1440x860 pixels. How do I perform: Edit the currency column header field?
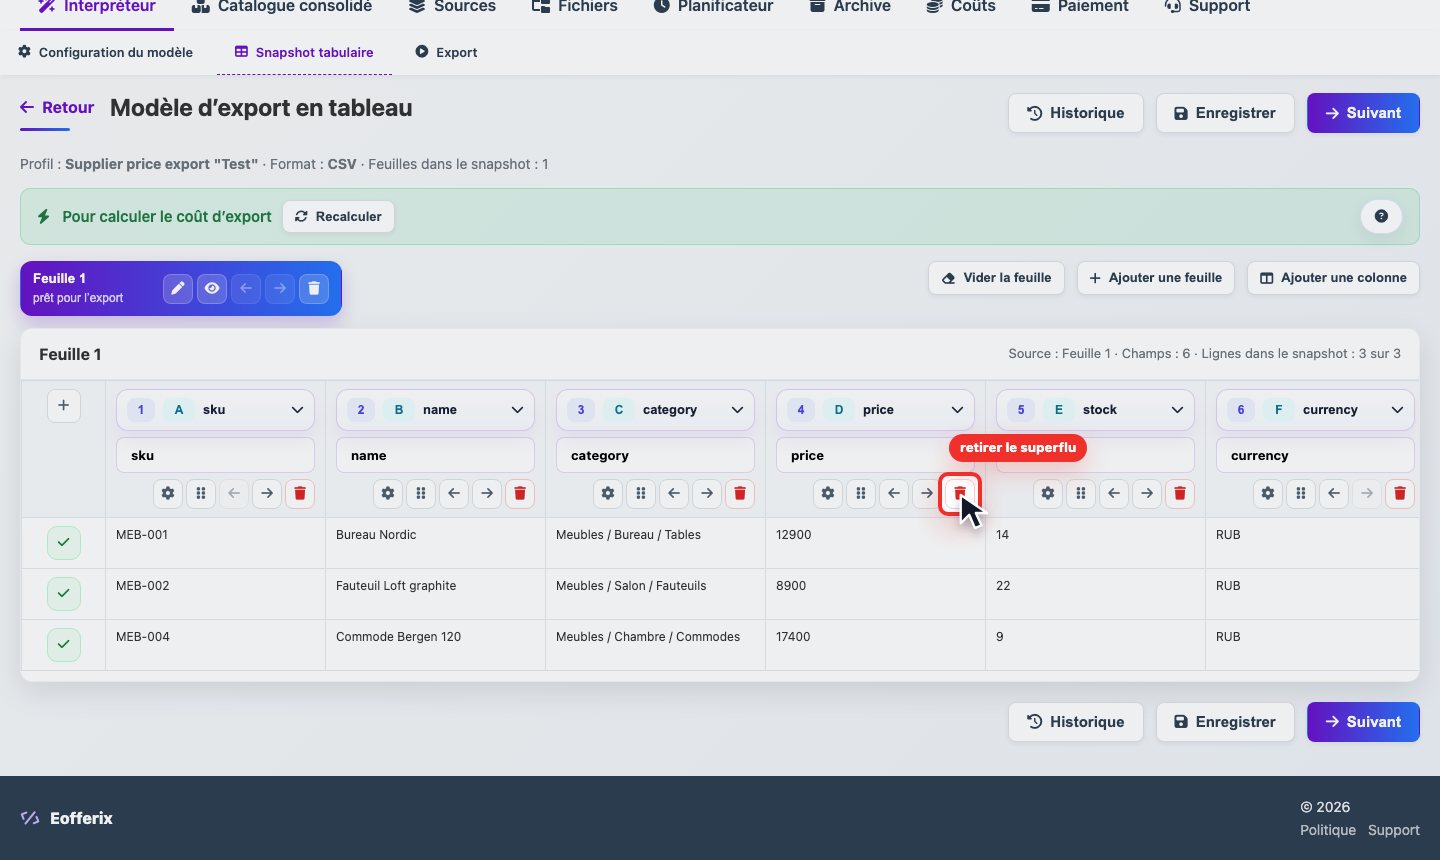1315,455
